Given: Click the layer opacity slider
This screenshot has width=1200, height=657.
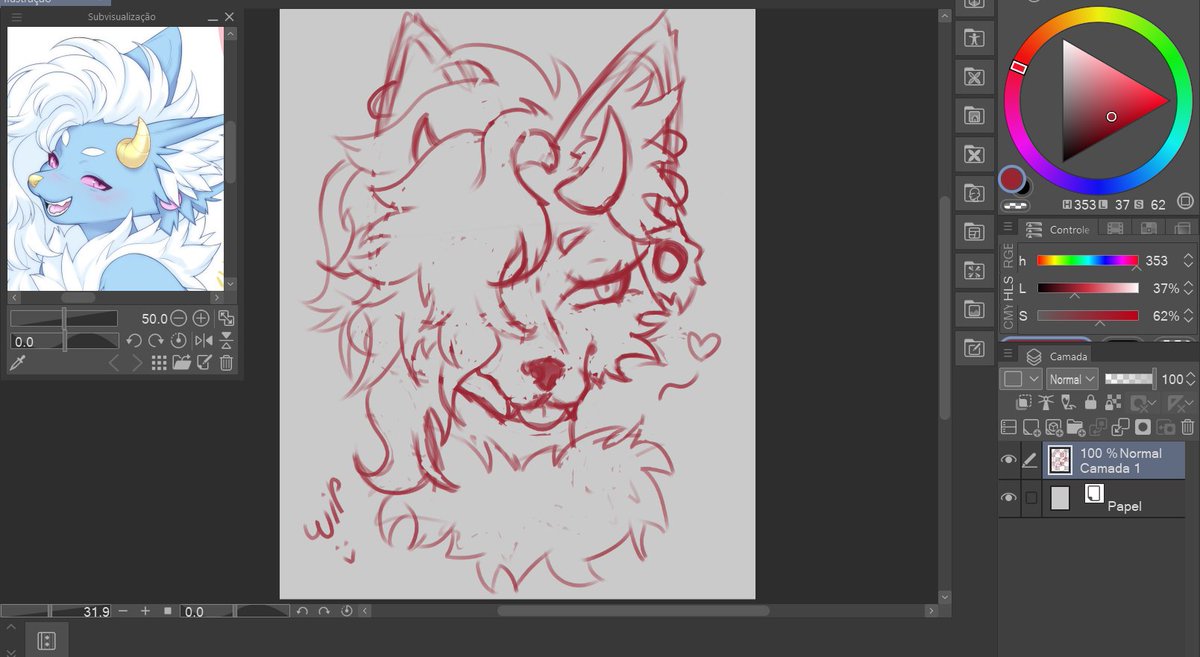Looking at the screenshot, I should [1131, 379].
